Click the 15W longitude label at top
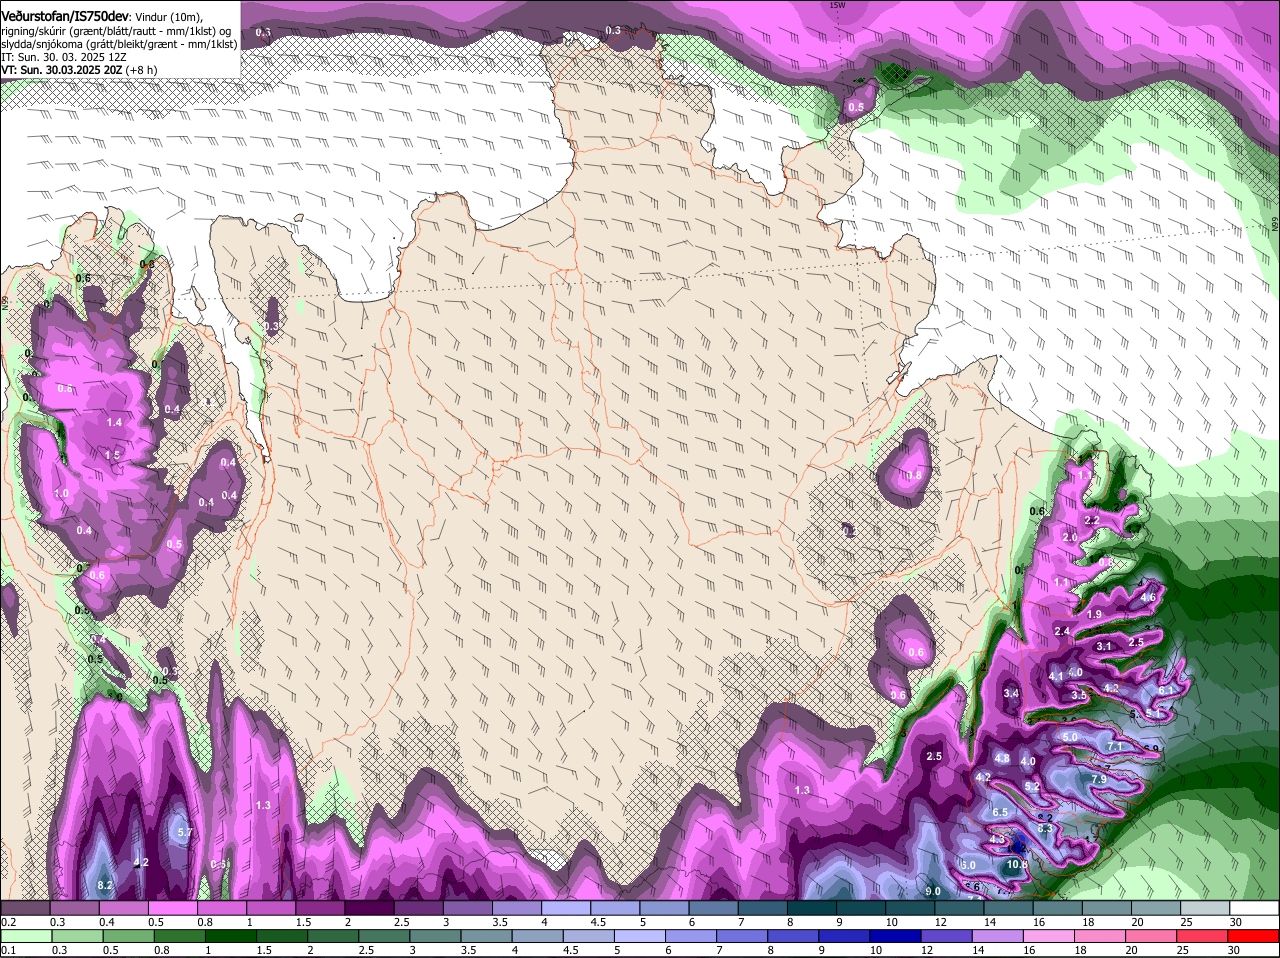 [837, 5]
